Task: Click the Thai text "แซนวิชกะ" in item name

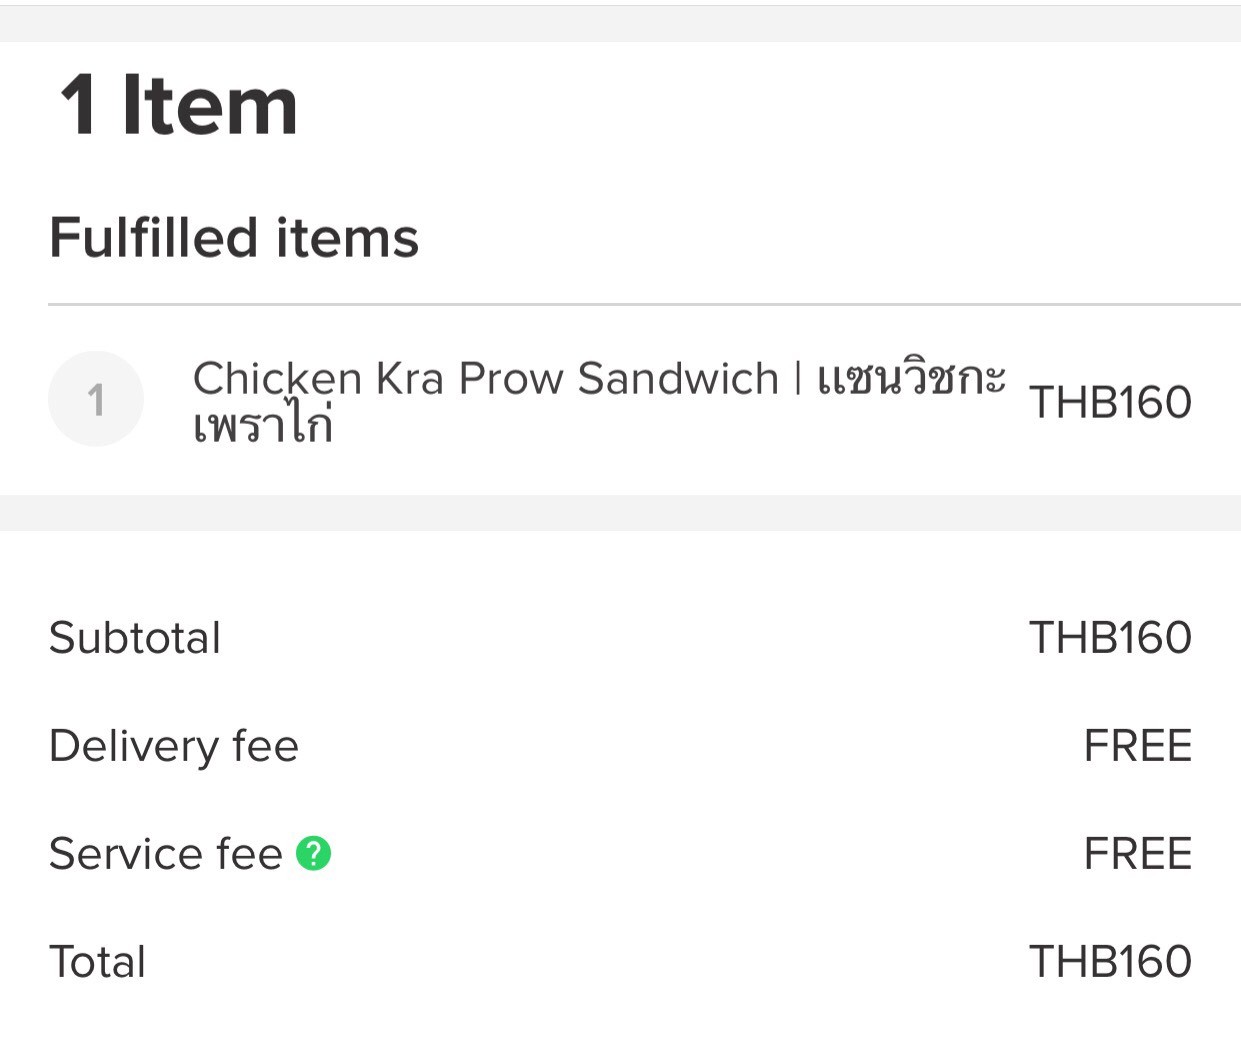Action: click(911, 378)
